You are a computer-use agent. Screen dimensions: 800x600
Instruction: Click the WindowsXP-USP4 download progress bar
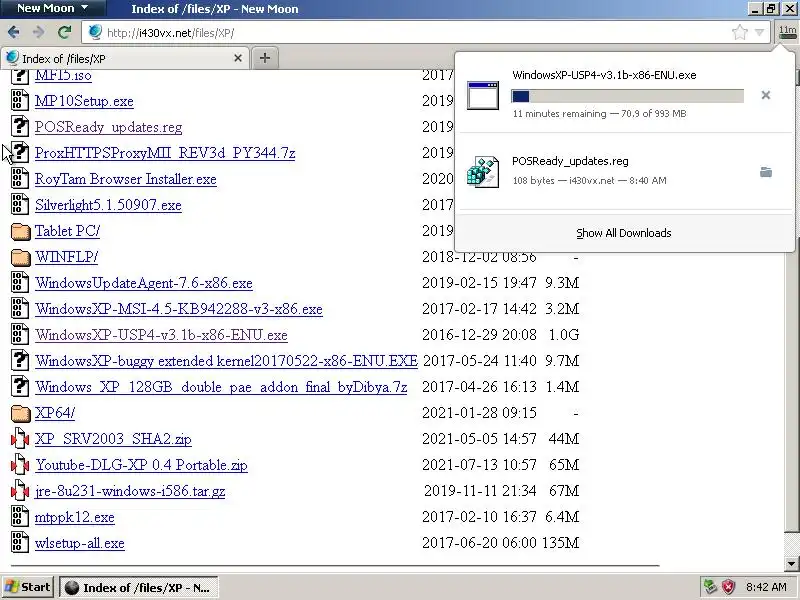pos(628,96)
